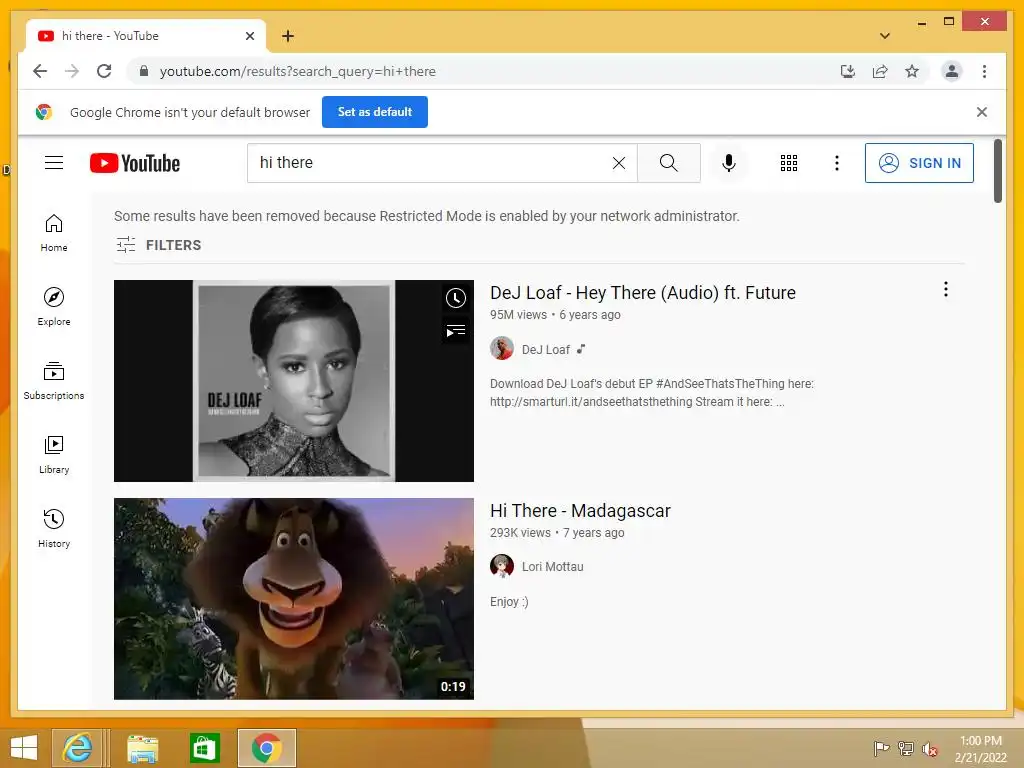Viewport: 1024px width, 768px height.
Task: Click Chrome icon in taskbar
Action: tap(266, 748)
